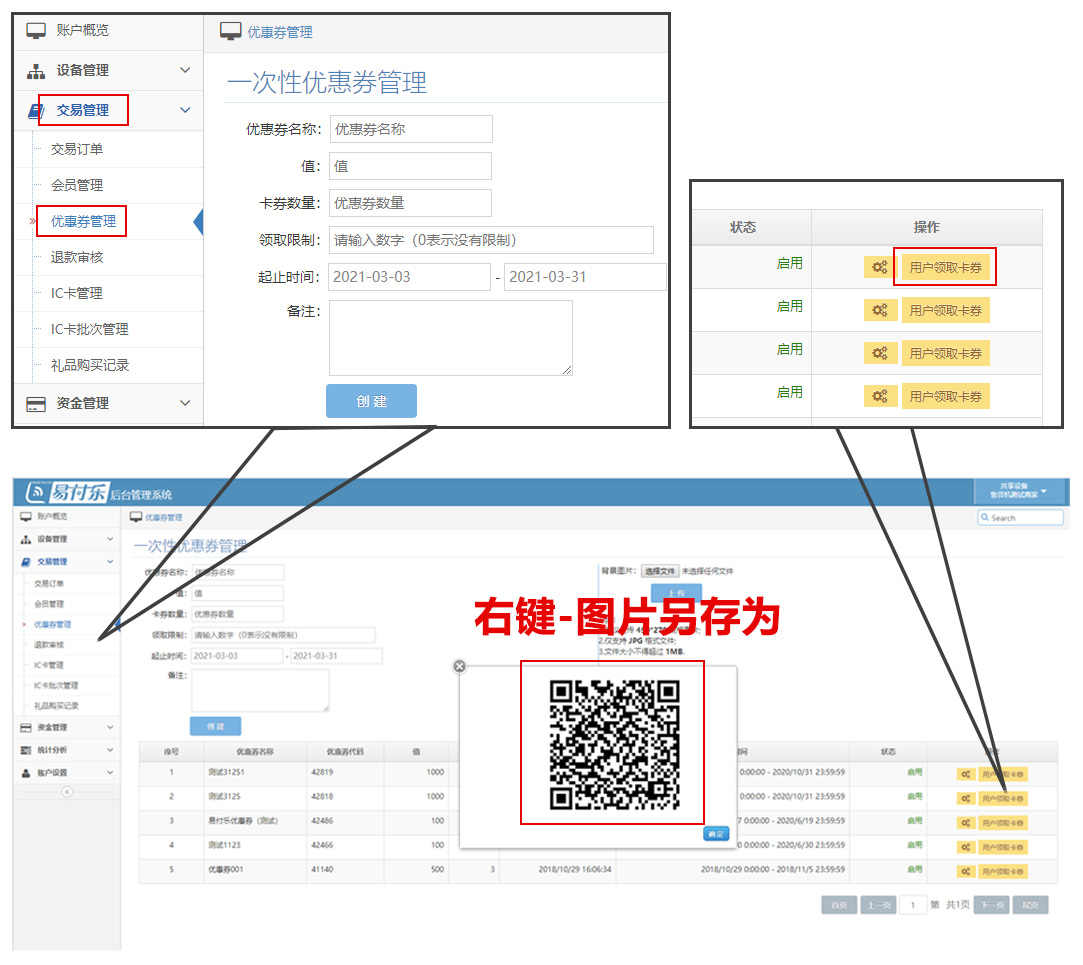Go to 下一页 in table pagination
The height and width of the screenshot is (965, 1083).
coord(992,905)
